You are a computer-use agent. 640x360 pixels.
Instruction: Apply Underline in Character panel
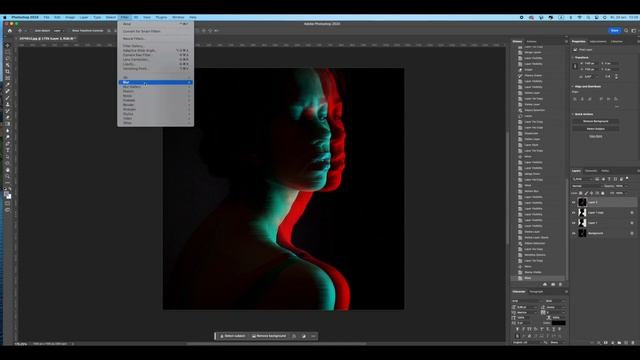[554, 329]
